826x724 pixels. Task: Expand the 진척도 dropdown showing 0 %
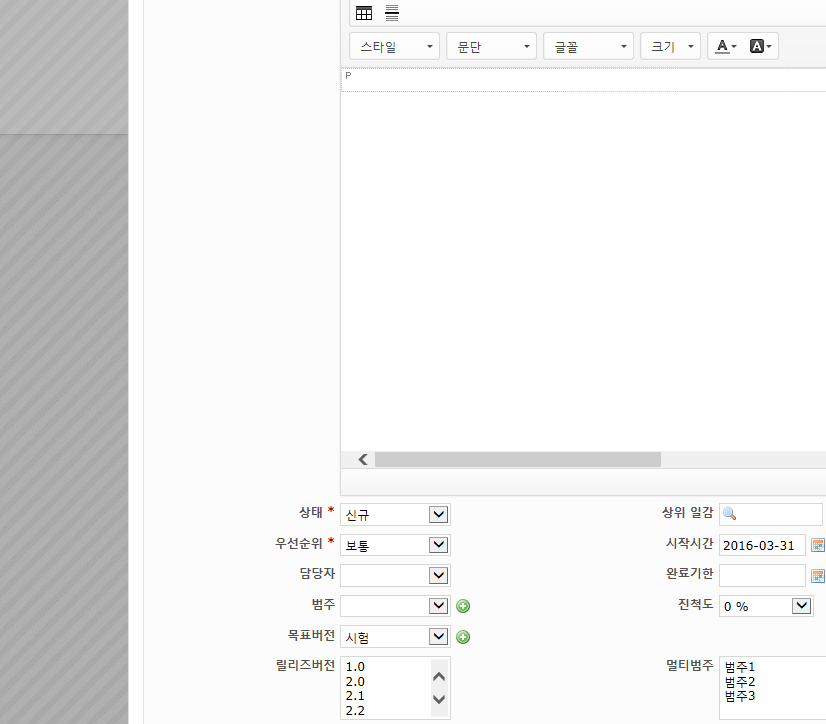(x=801, y=606)
